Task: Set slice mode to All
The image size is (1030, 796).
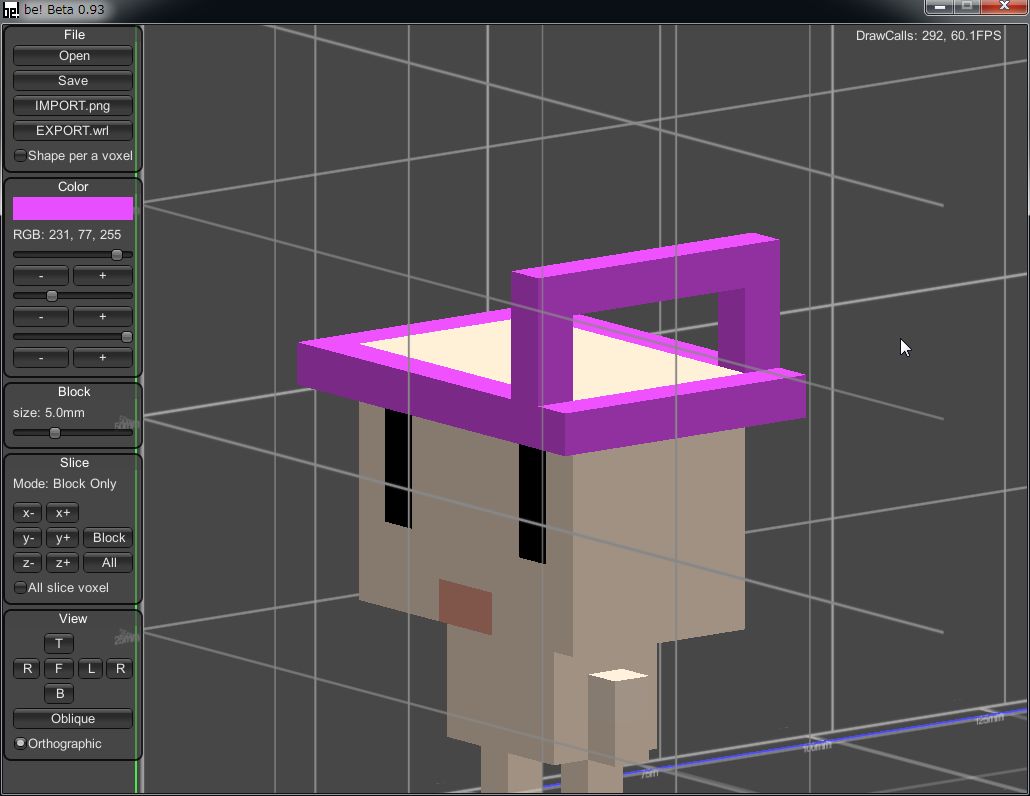Action: [108, 563]
